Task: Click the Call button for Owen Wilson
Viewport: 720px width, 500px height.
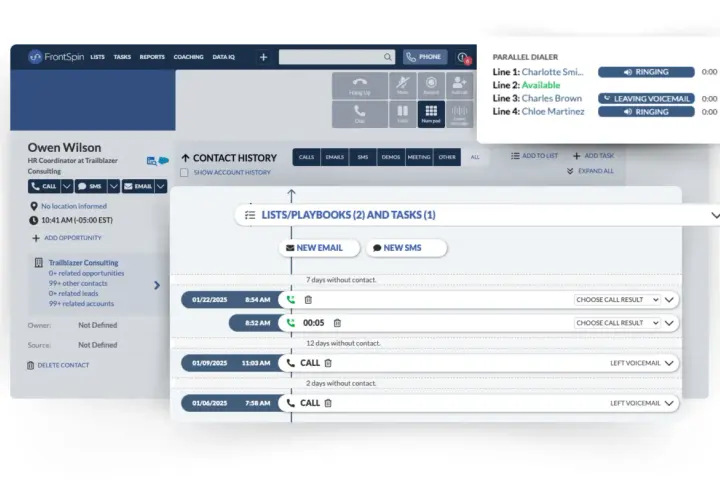Action: 44,186
